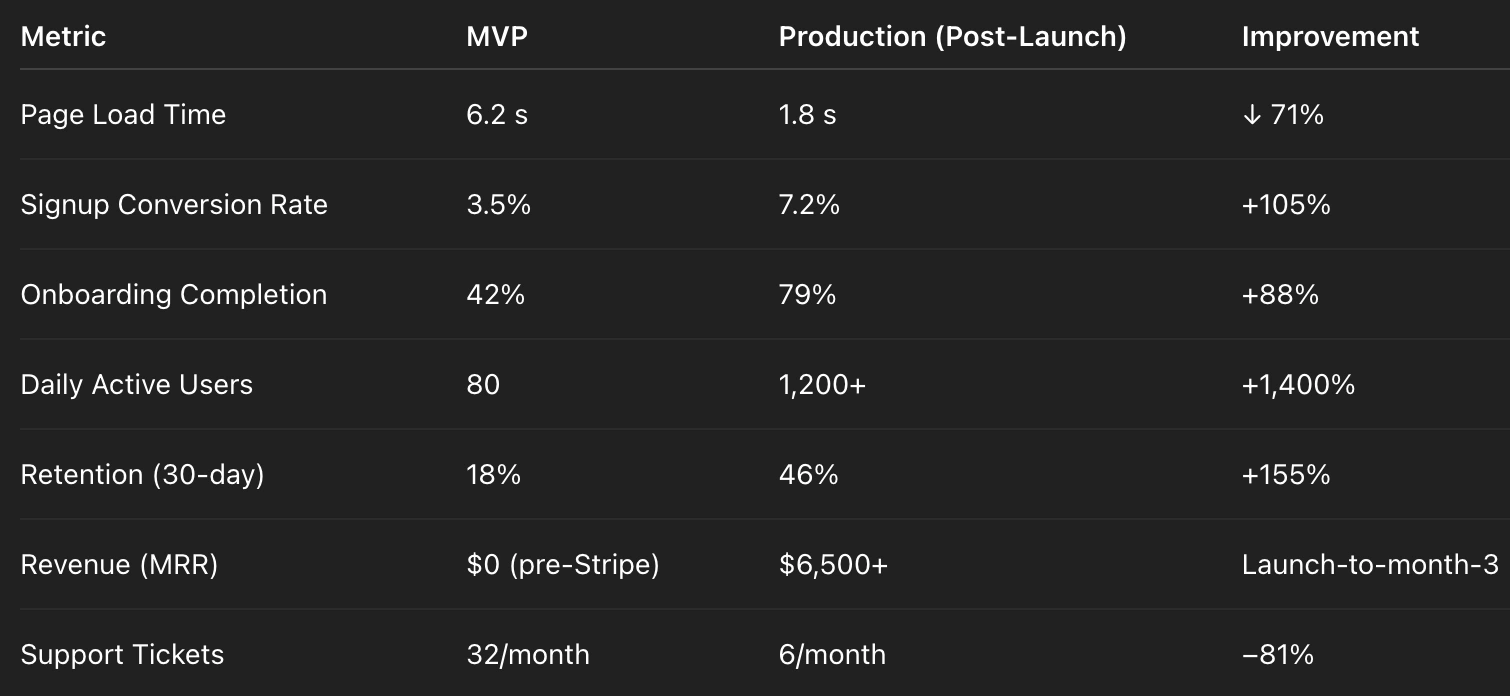Image resolution: width=1510 pixels, height=696 pixels.
Task: Select the Onboarding Completion row label
Action: coord(174,295)
